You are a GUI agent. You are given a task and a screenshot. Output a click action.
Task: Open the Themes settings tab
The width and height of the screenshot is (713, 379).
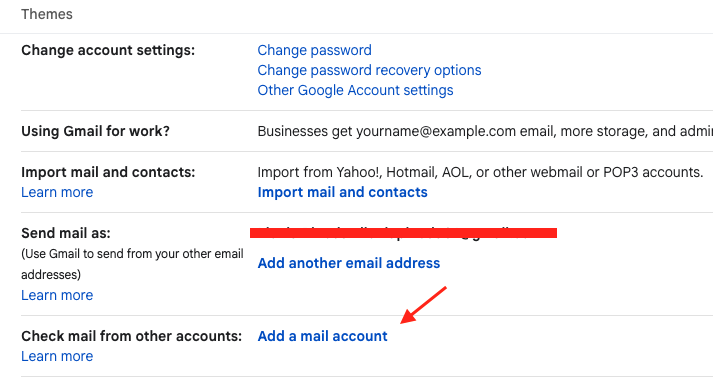click(x=47, y=14)
